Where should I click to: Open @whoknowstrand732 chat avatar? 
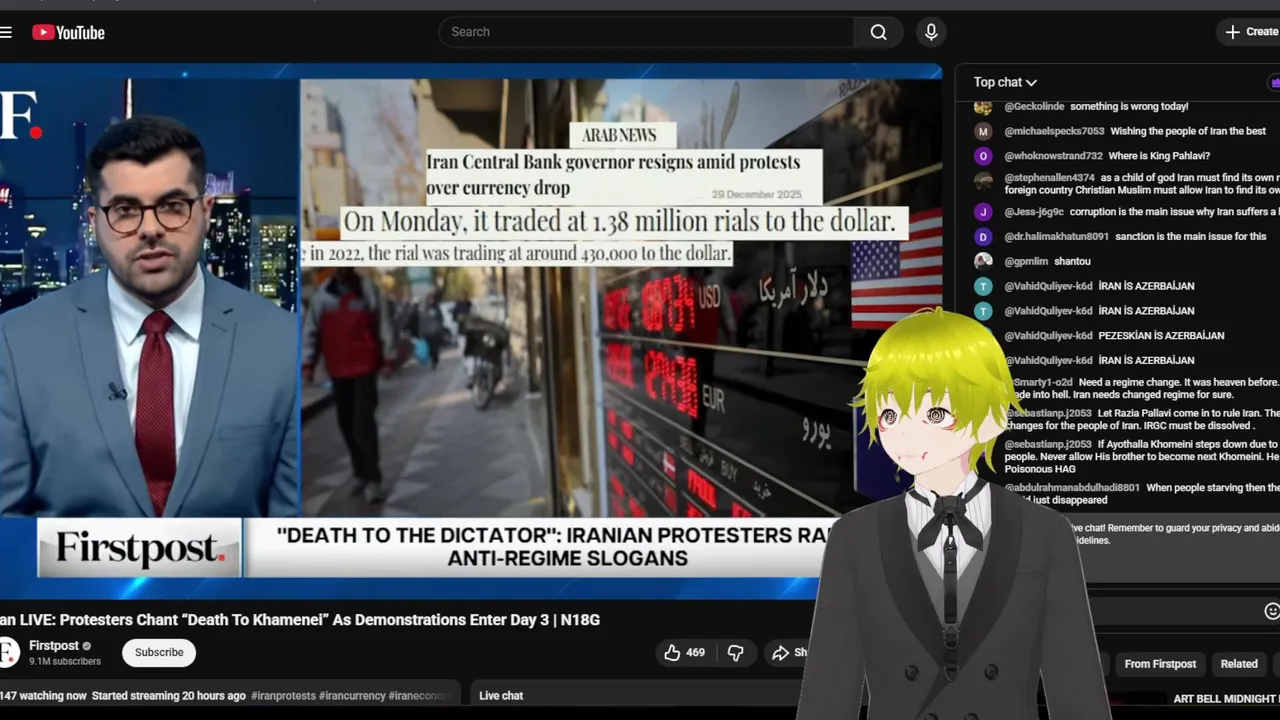coord(983,156)
